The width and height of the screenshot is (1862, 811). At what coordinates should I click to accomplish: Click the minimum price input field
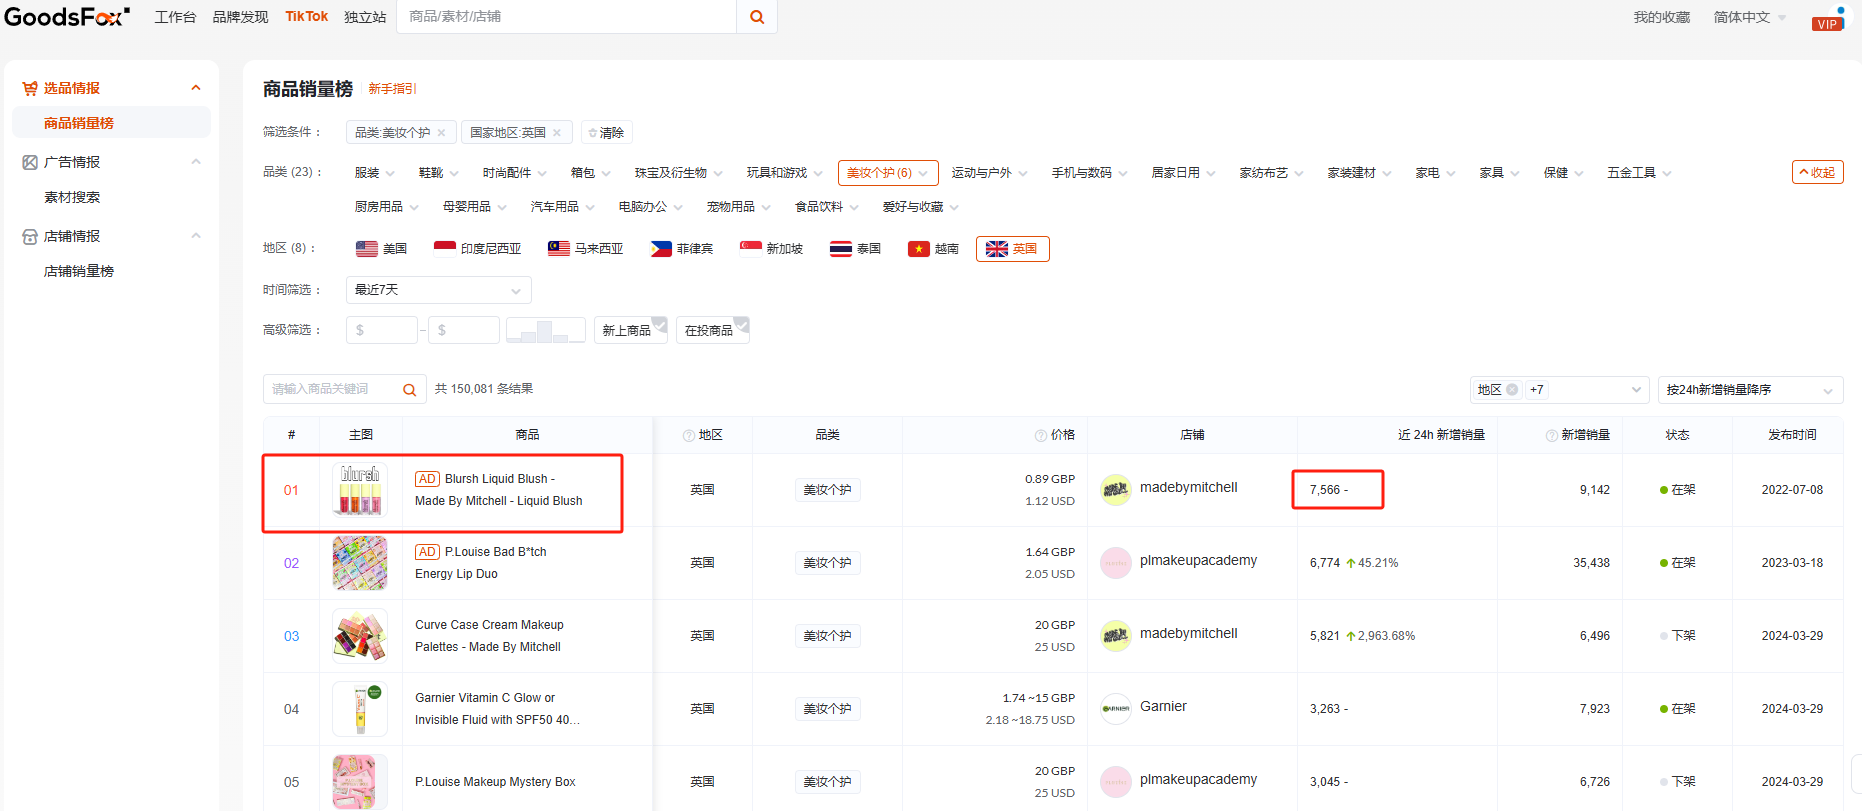[382, 330]
